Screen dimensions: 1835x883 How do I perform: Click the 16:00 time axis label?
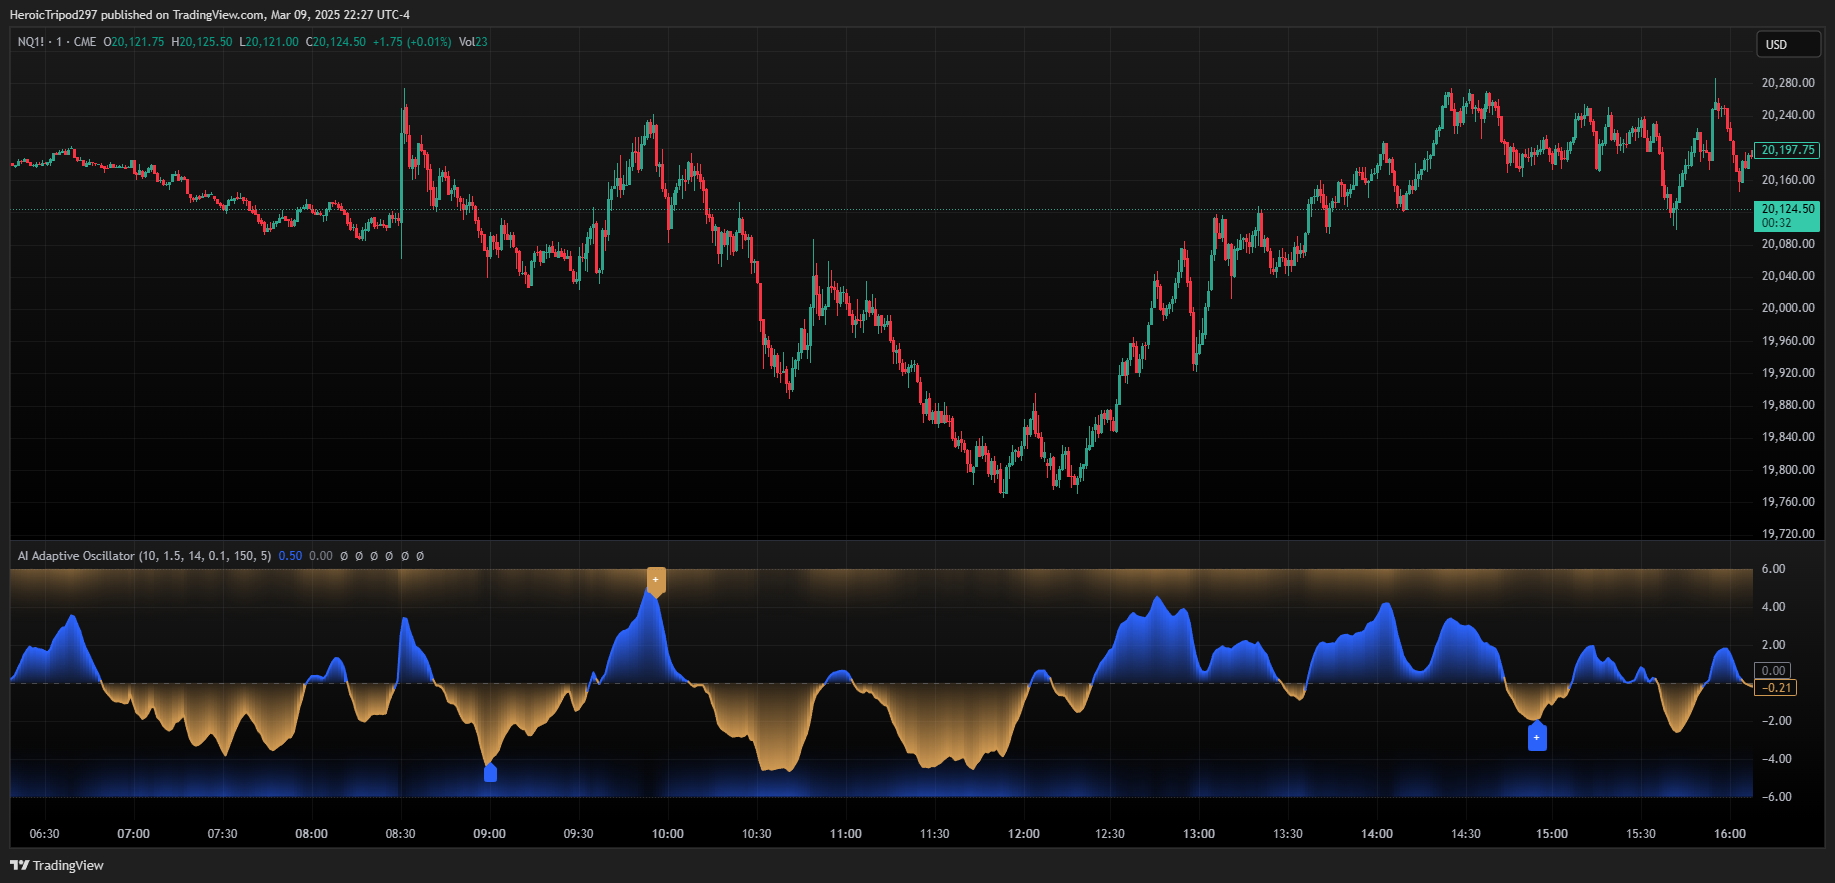(1730, 834)
